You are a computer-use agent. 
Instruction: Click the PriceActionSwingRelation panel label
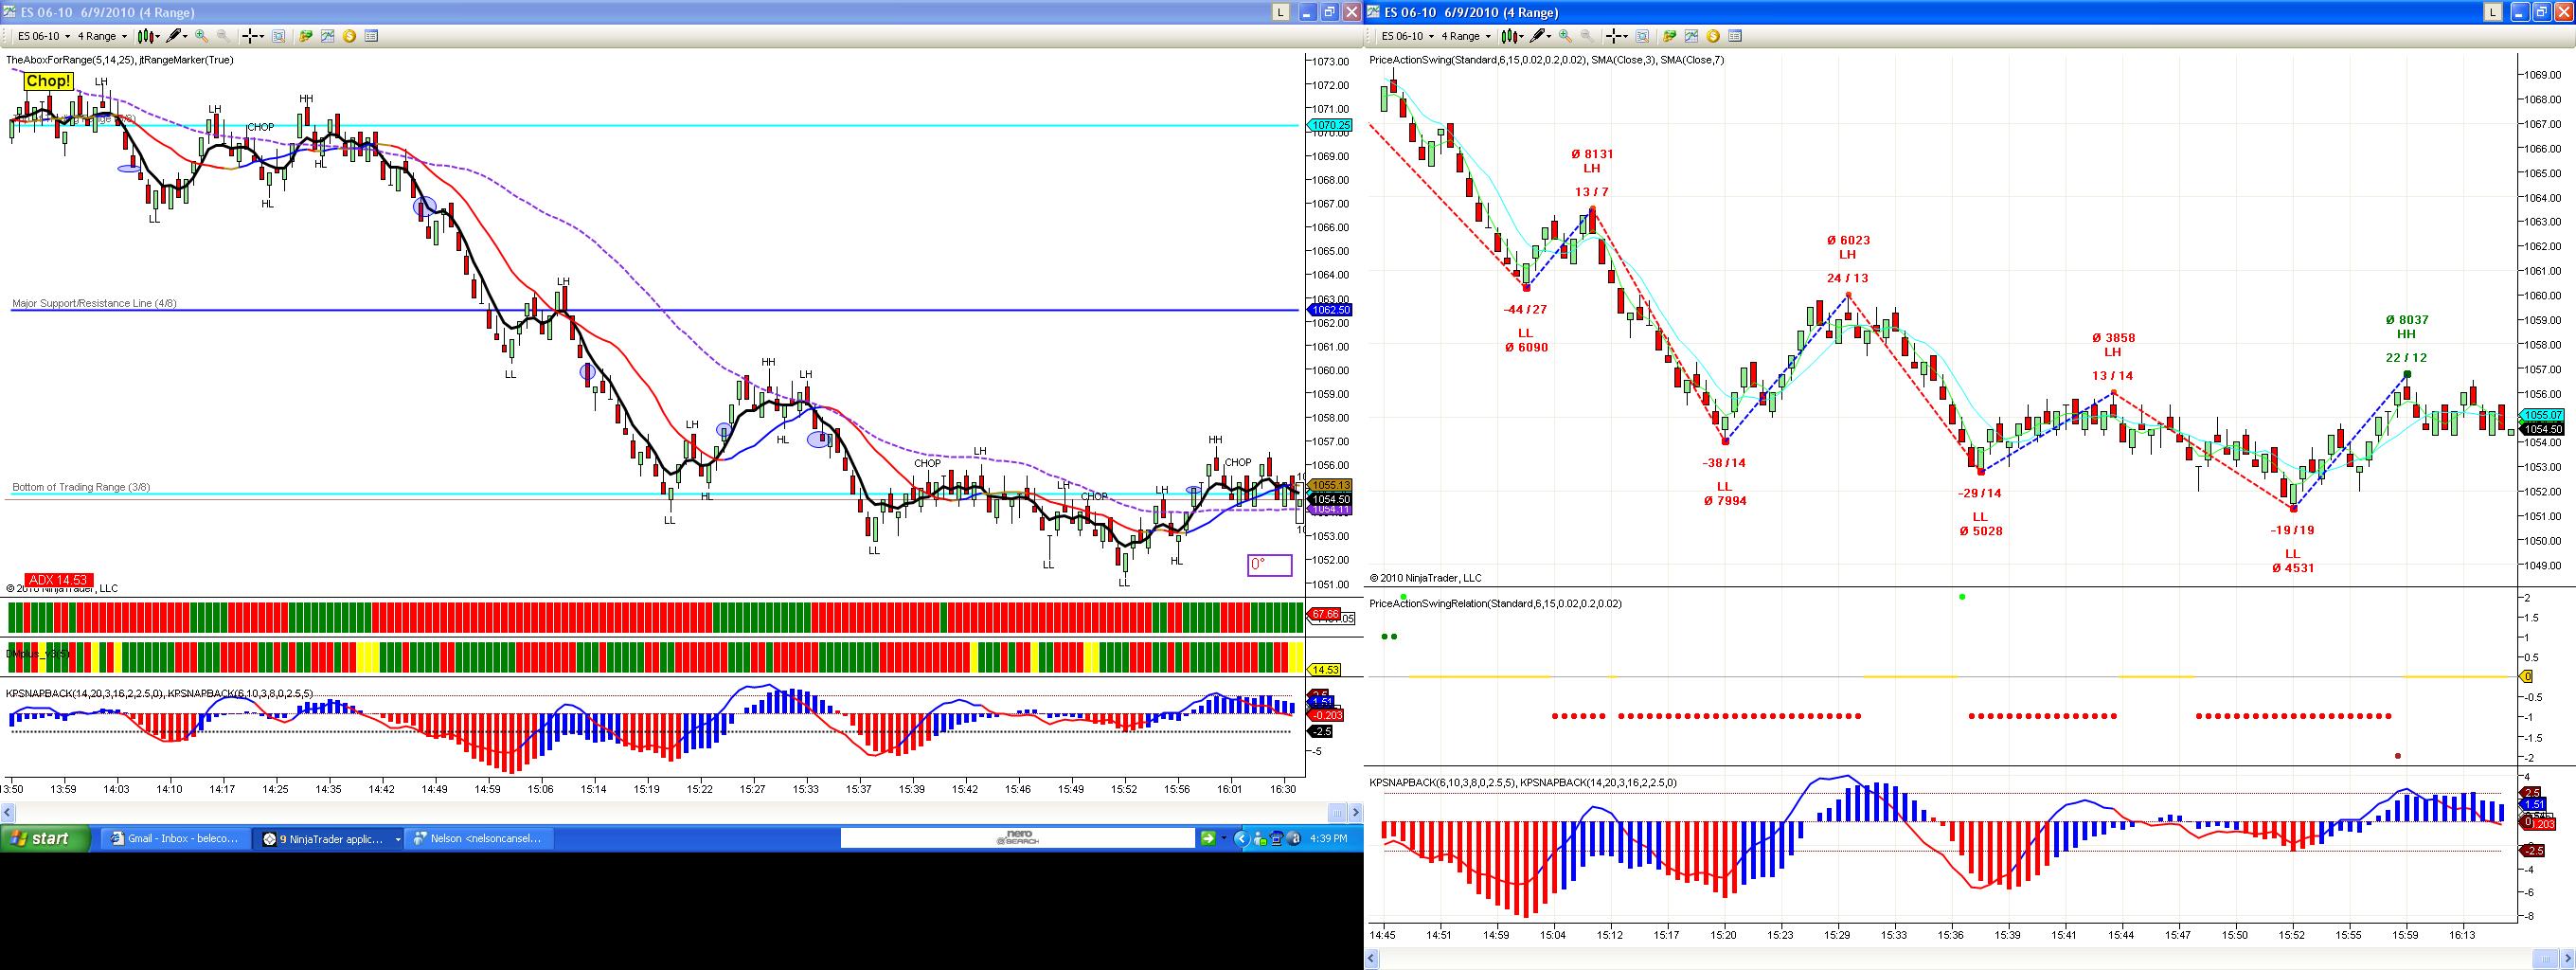pyautogui.click(x=1496, y=604)
